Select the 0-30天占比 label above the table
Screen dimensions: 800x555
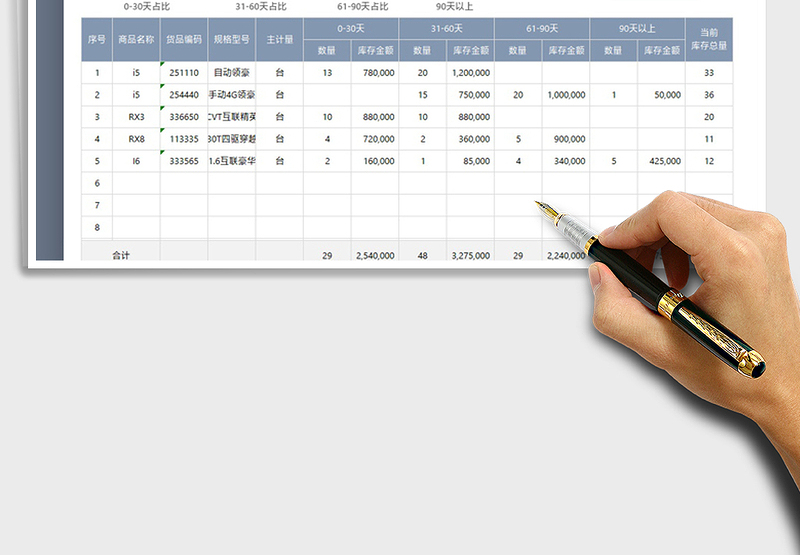click(146, 7)
